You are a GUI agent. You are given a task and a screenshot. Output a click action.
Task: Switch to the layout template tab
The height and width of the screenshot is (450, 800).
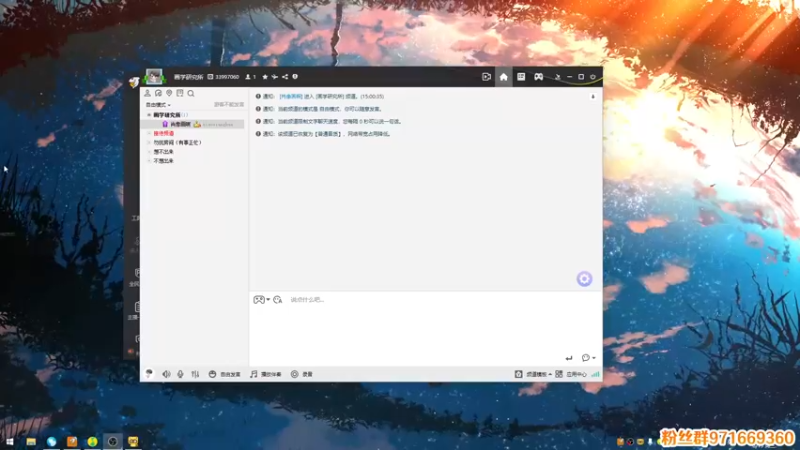pyautogui.click(x=521, y=77)
